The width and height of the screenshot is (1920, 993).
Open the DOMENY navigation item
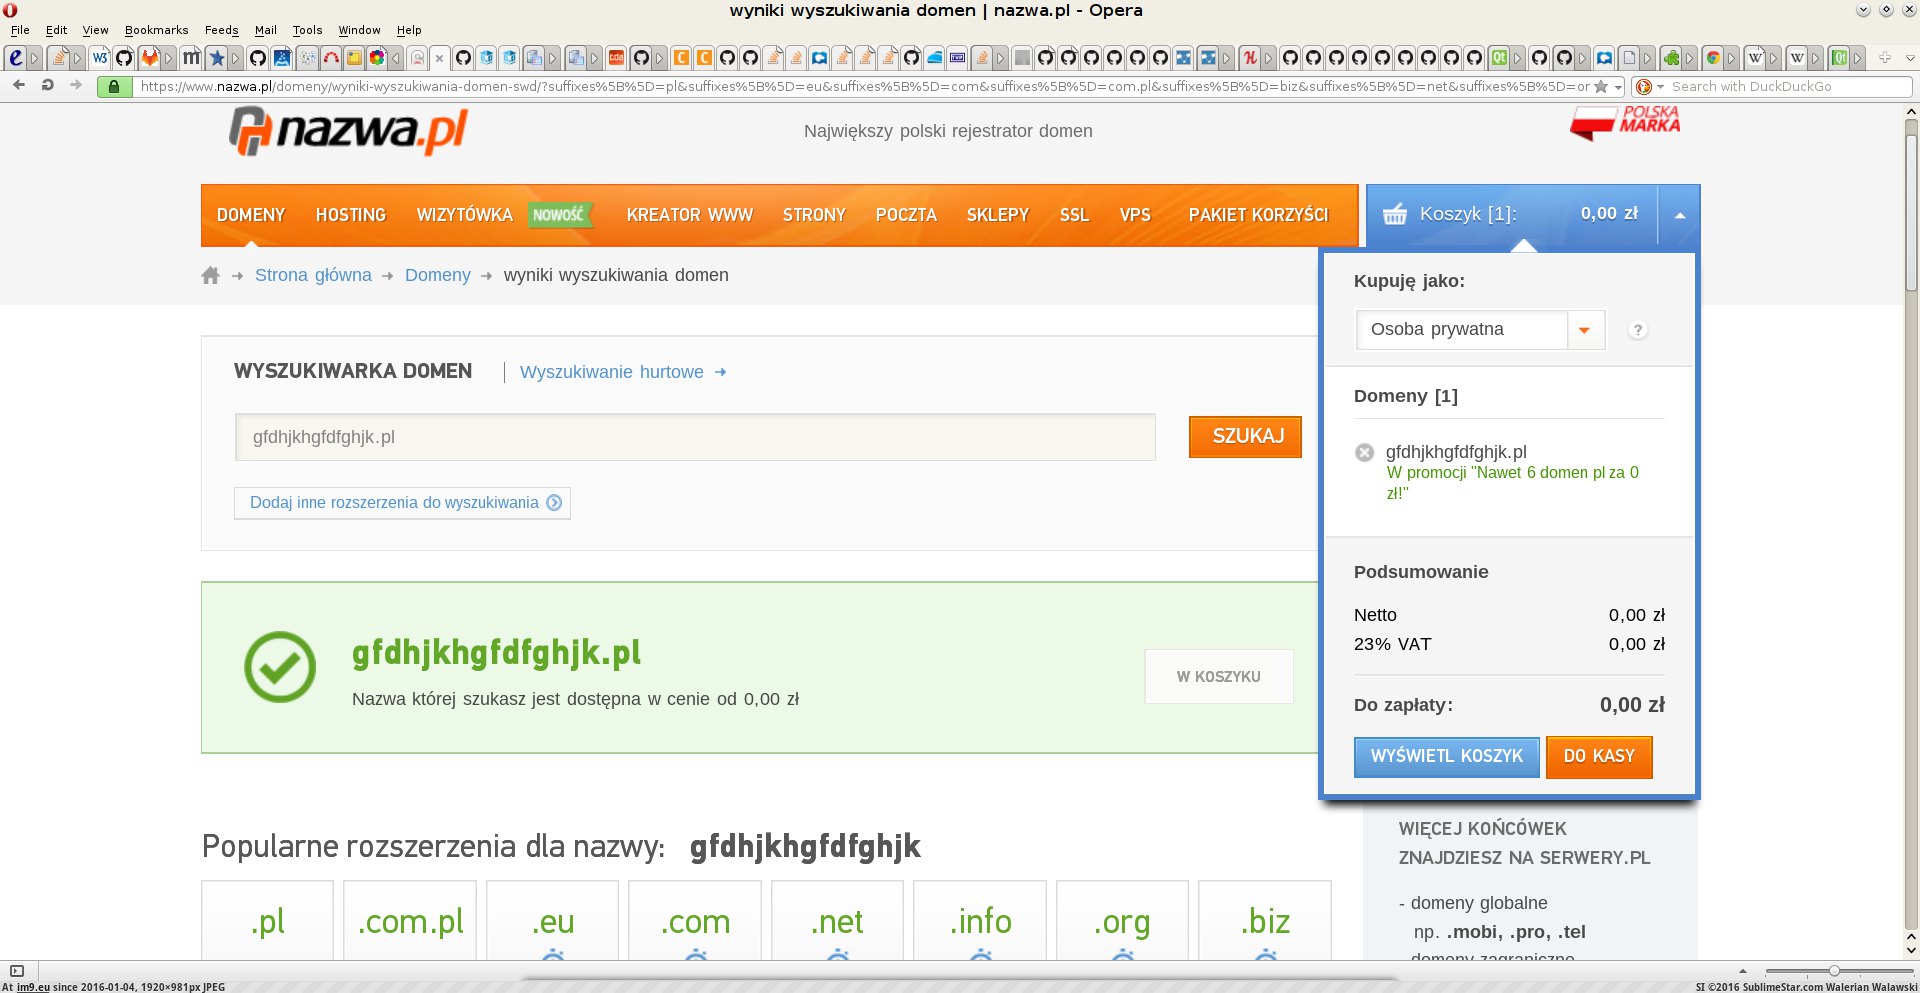point(251,215)
